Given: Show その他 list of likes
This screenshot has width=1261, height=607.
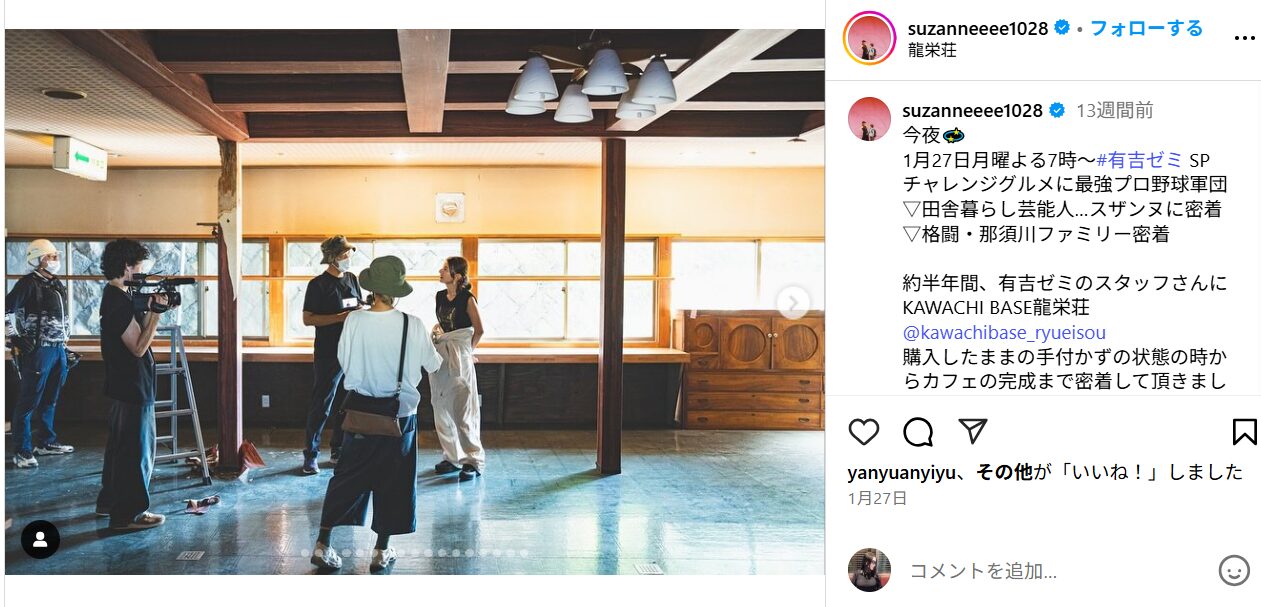Looking at the screenshot, I should tap(1004, 472).
